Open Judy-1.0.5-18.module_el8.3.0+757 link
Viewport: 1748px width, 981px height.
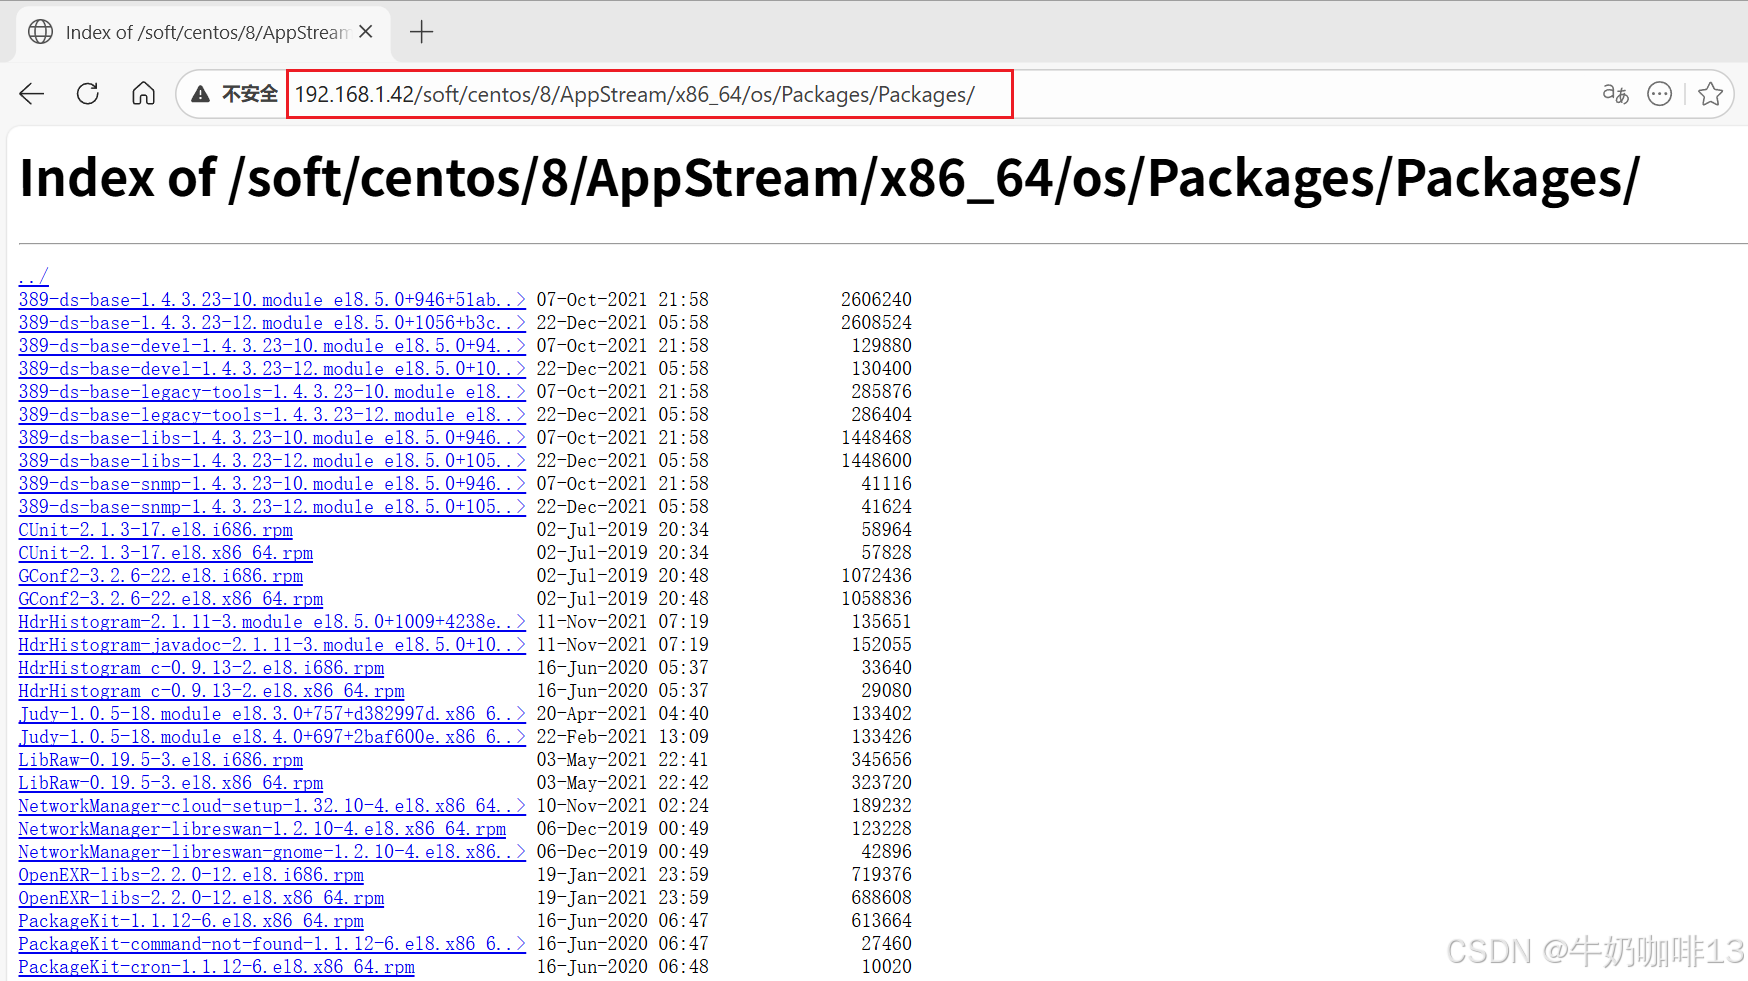[x=272, y=714]
